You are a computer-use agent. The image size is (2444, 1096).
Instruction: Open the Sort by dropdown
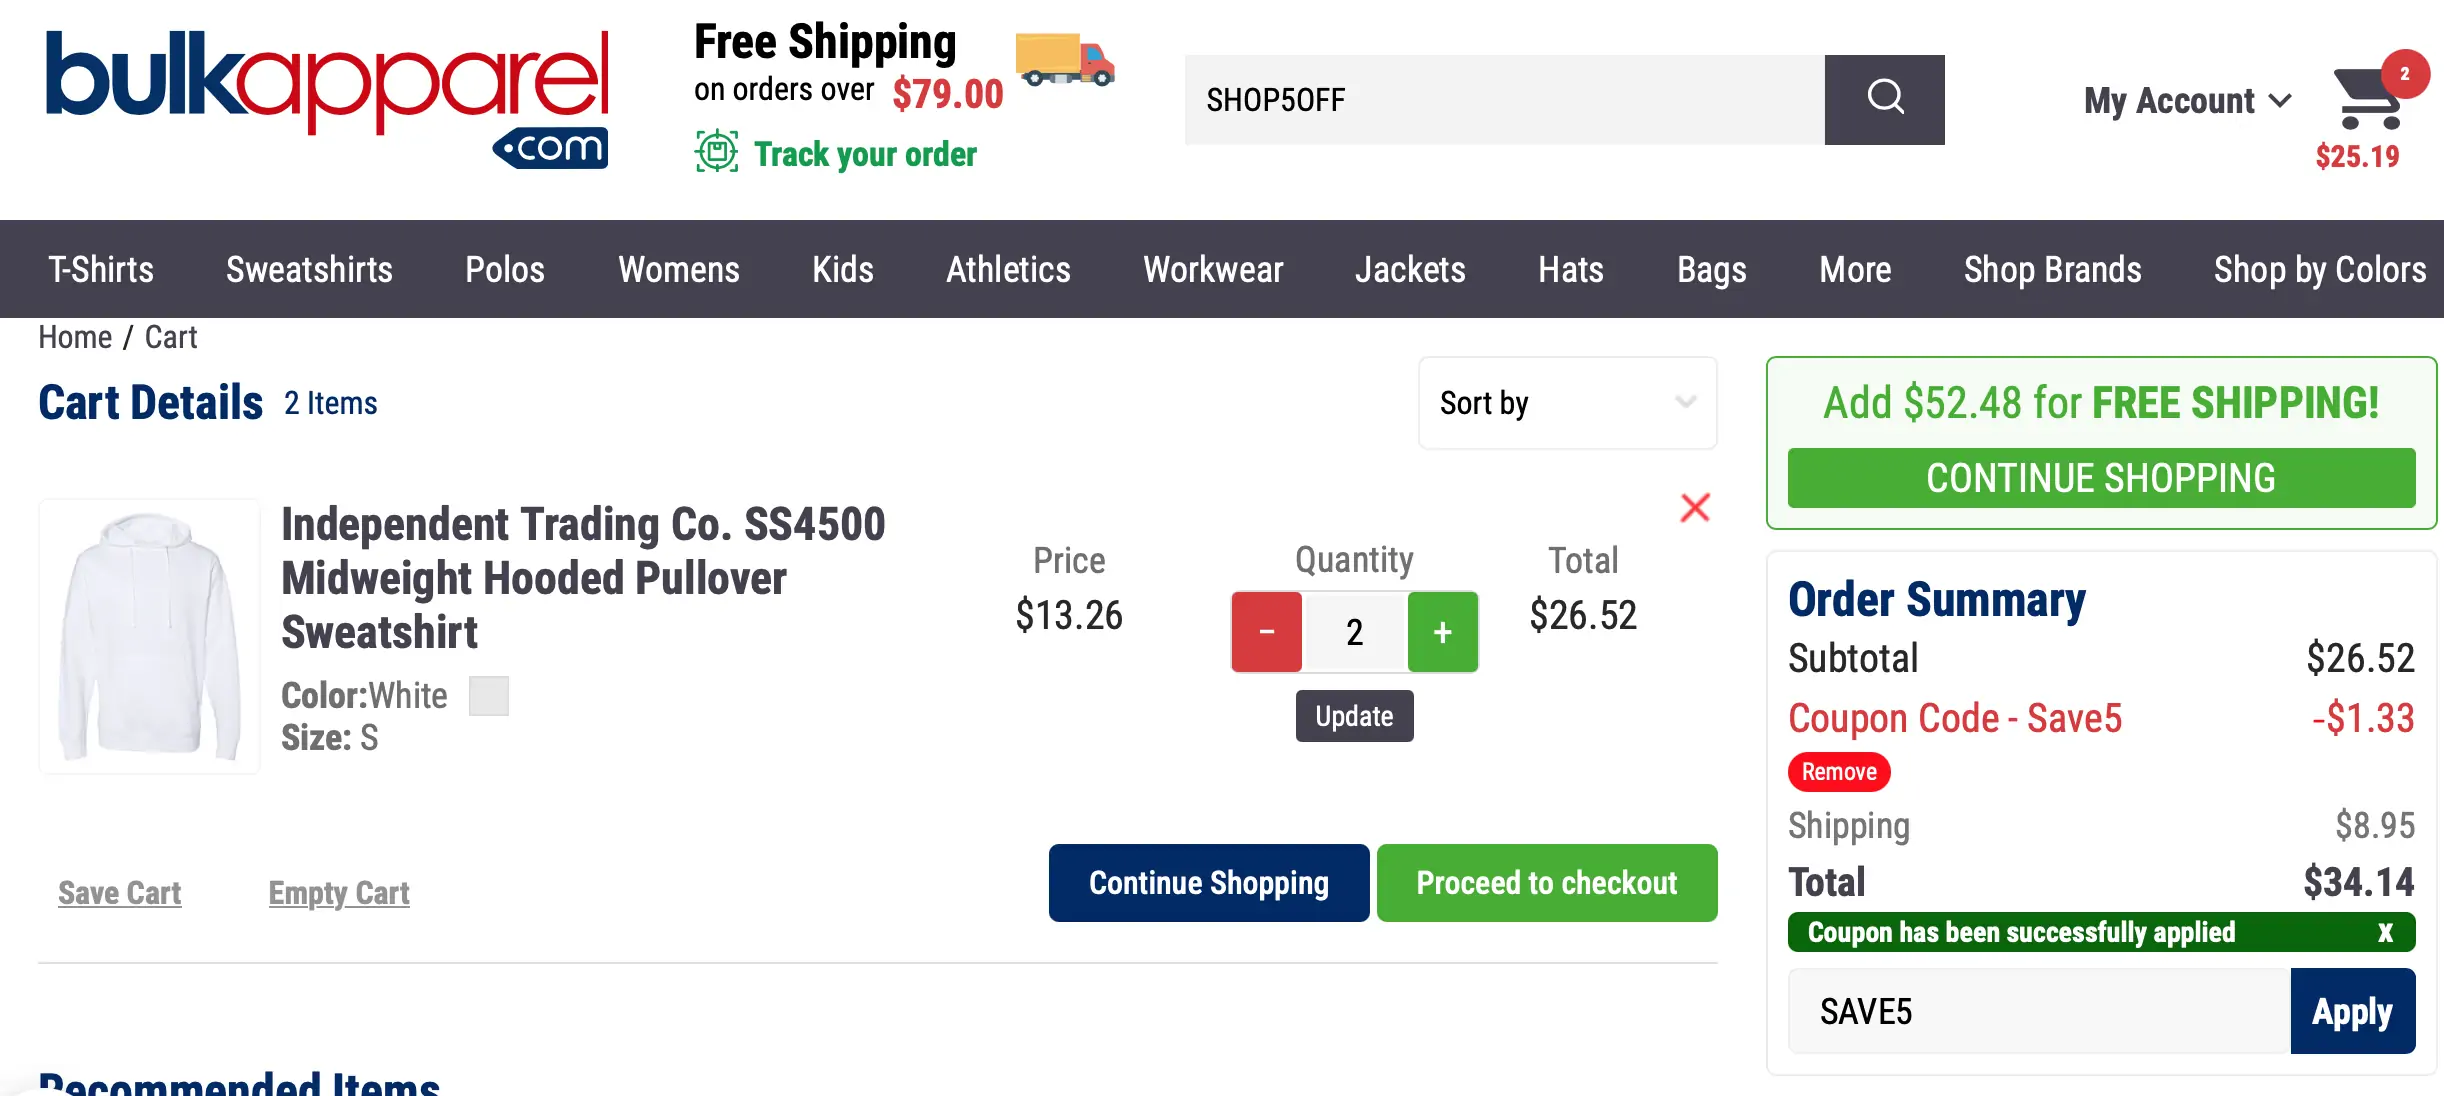[1566, 403]
